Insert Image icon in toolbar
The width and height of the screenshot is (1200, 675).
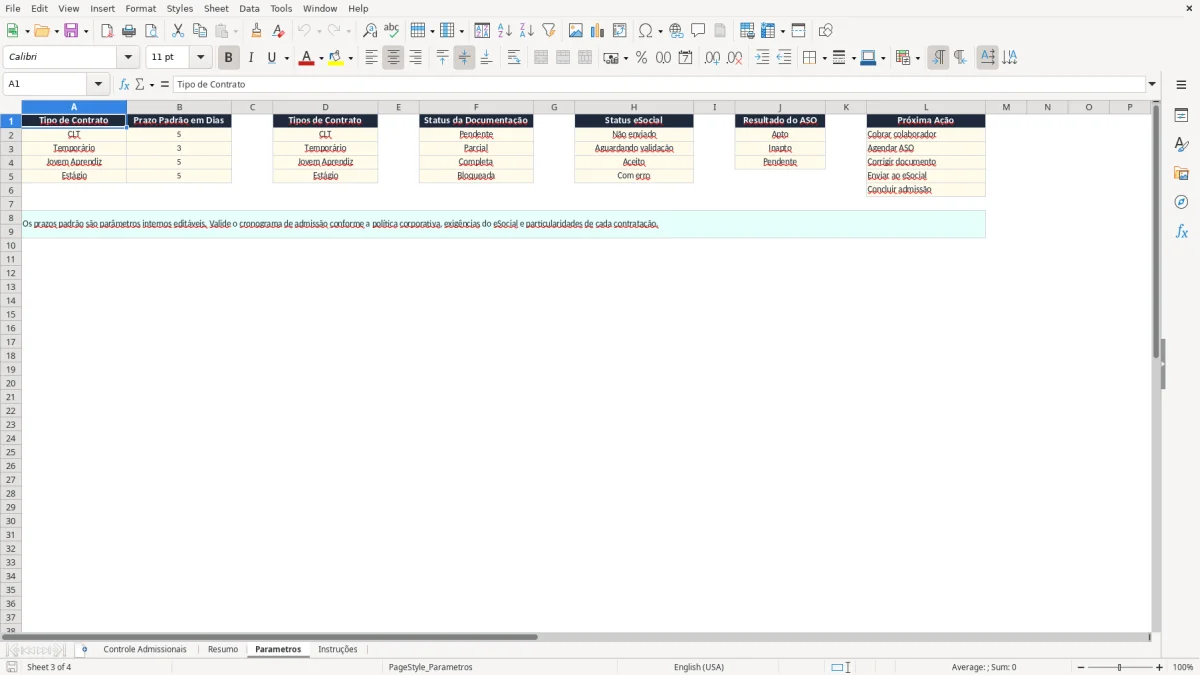point(576,31)
